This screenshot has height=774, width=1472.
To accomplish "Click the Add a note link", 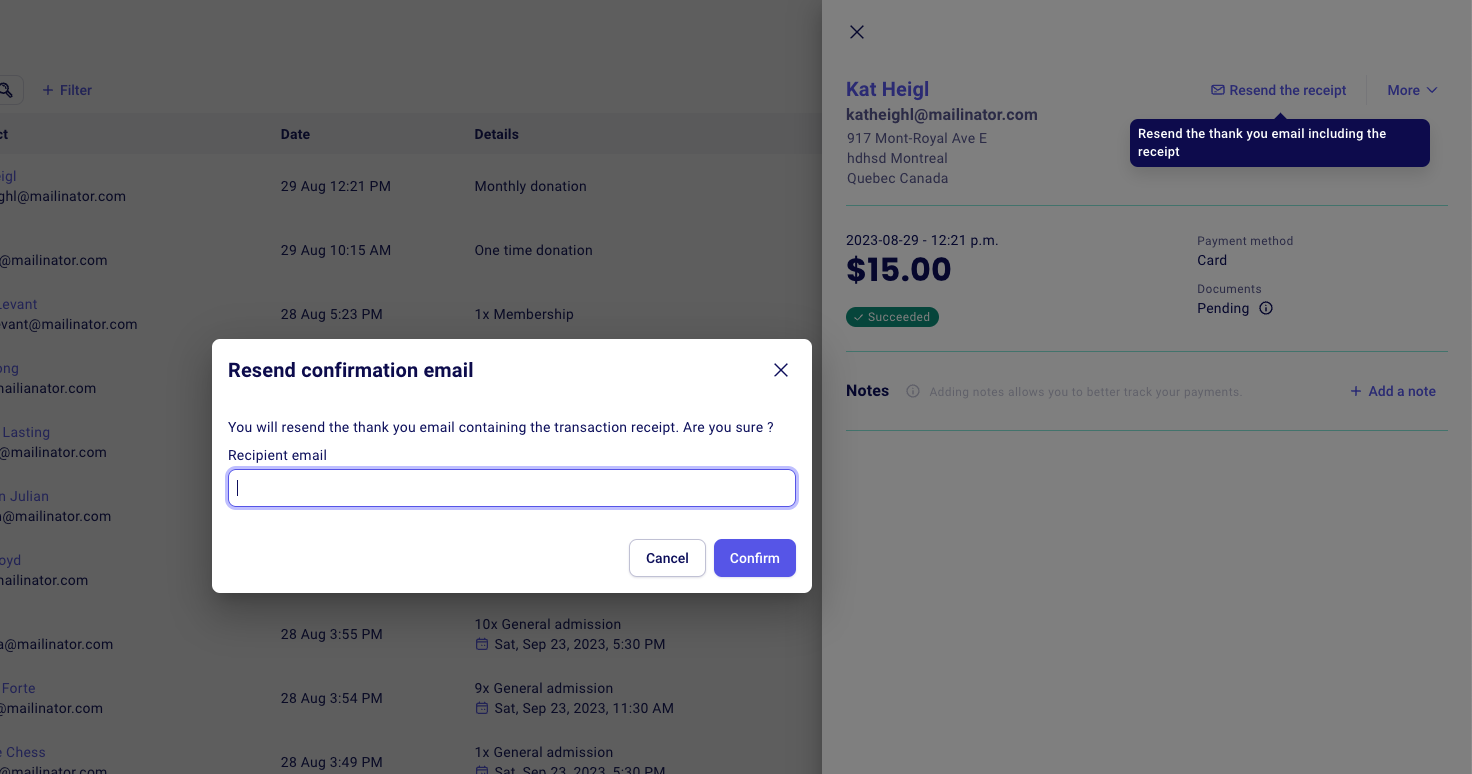I will click(x=1393, y=391).
